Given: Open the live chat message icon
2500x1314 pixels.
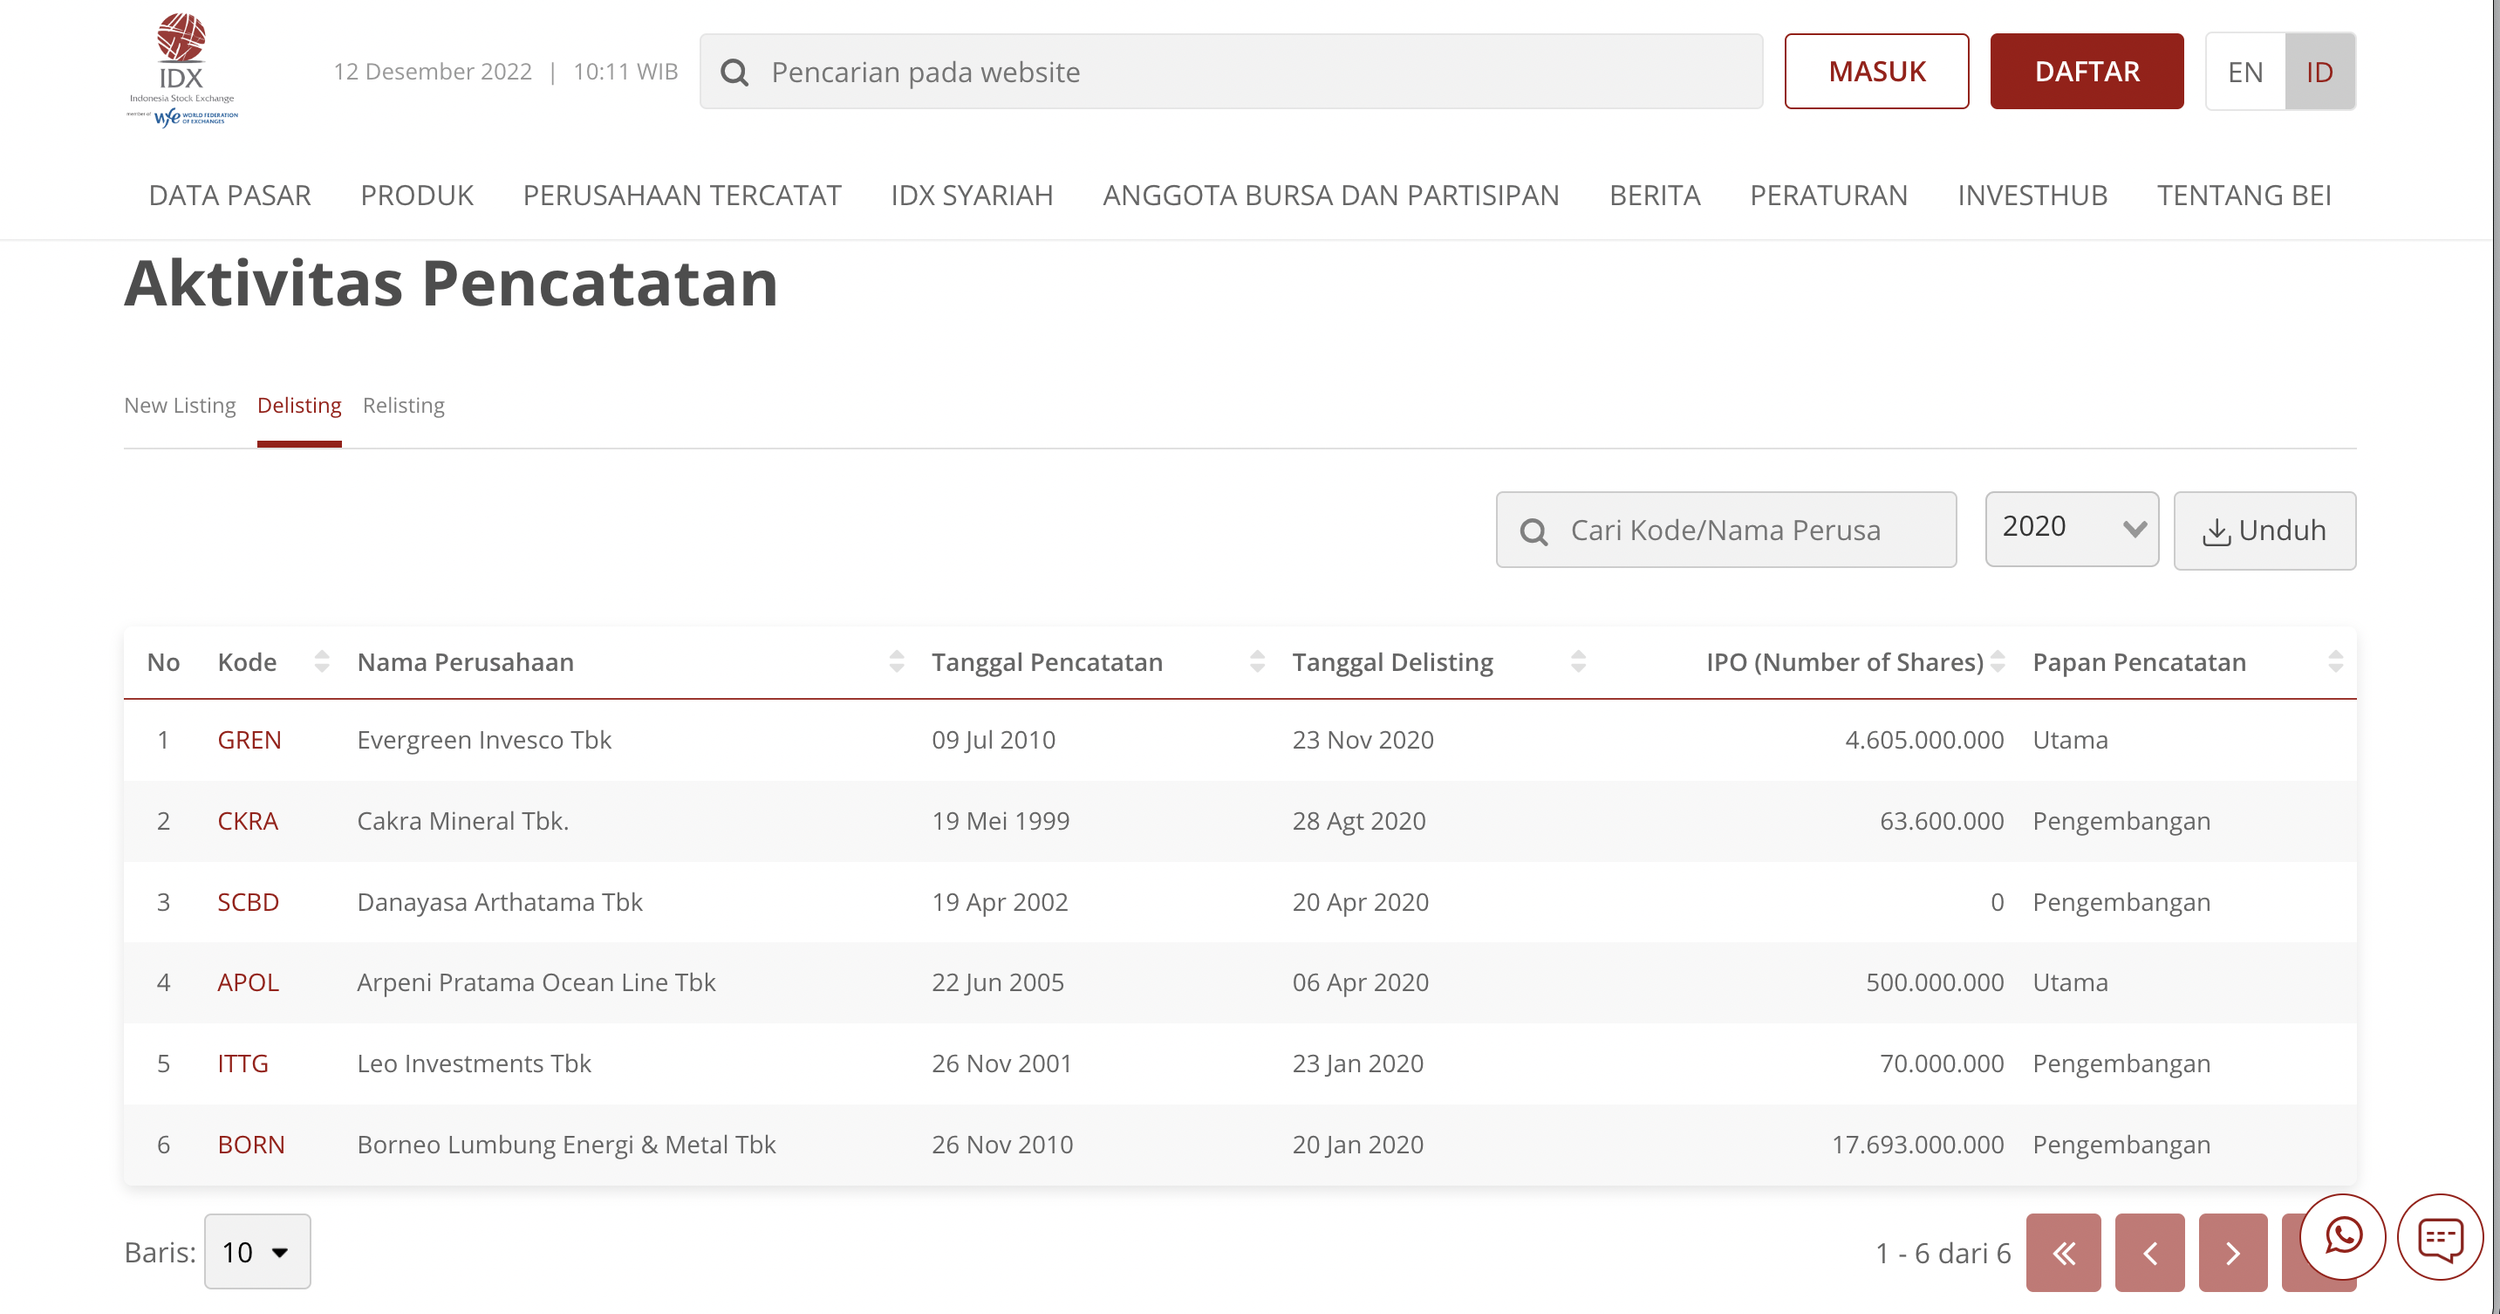Looking at the screenshot, I should pos(2440,1238).
